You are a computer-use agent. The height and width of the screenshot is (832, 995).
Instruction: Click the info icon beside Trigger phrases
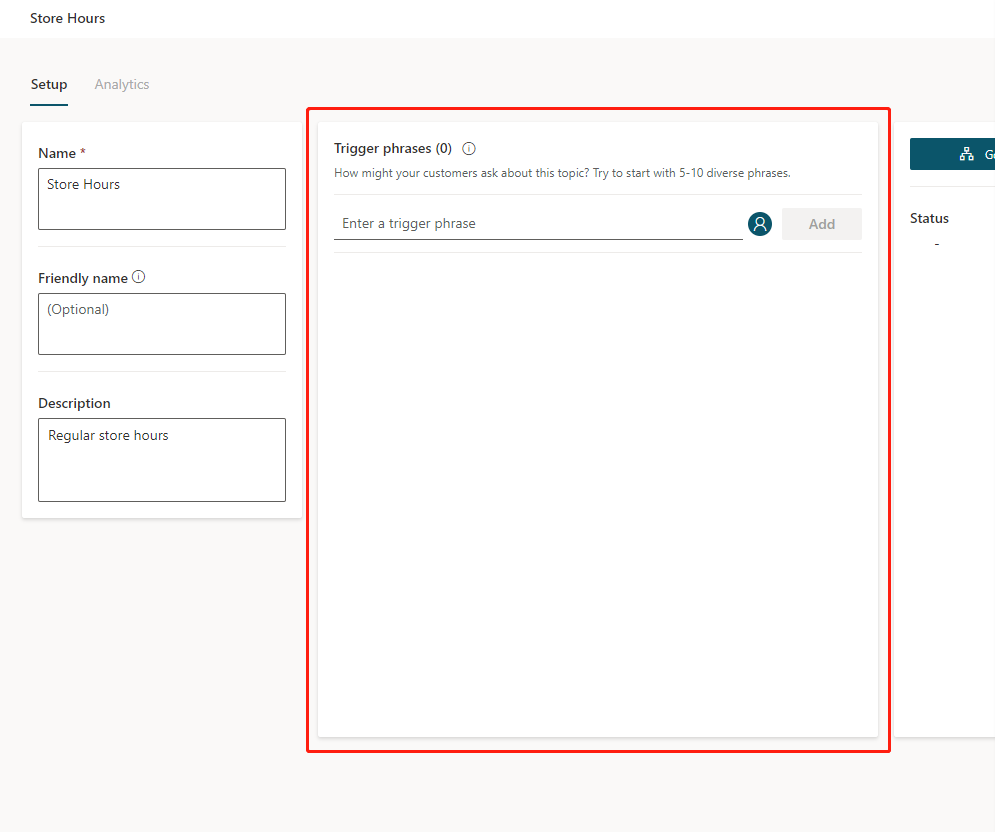(x=469, y=149)
